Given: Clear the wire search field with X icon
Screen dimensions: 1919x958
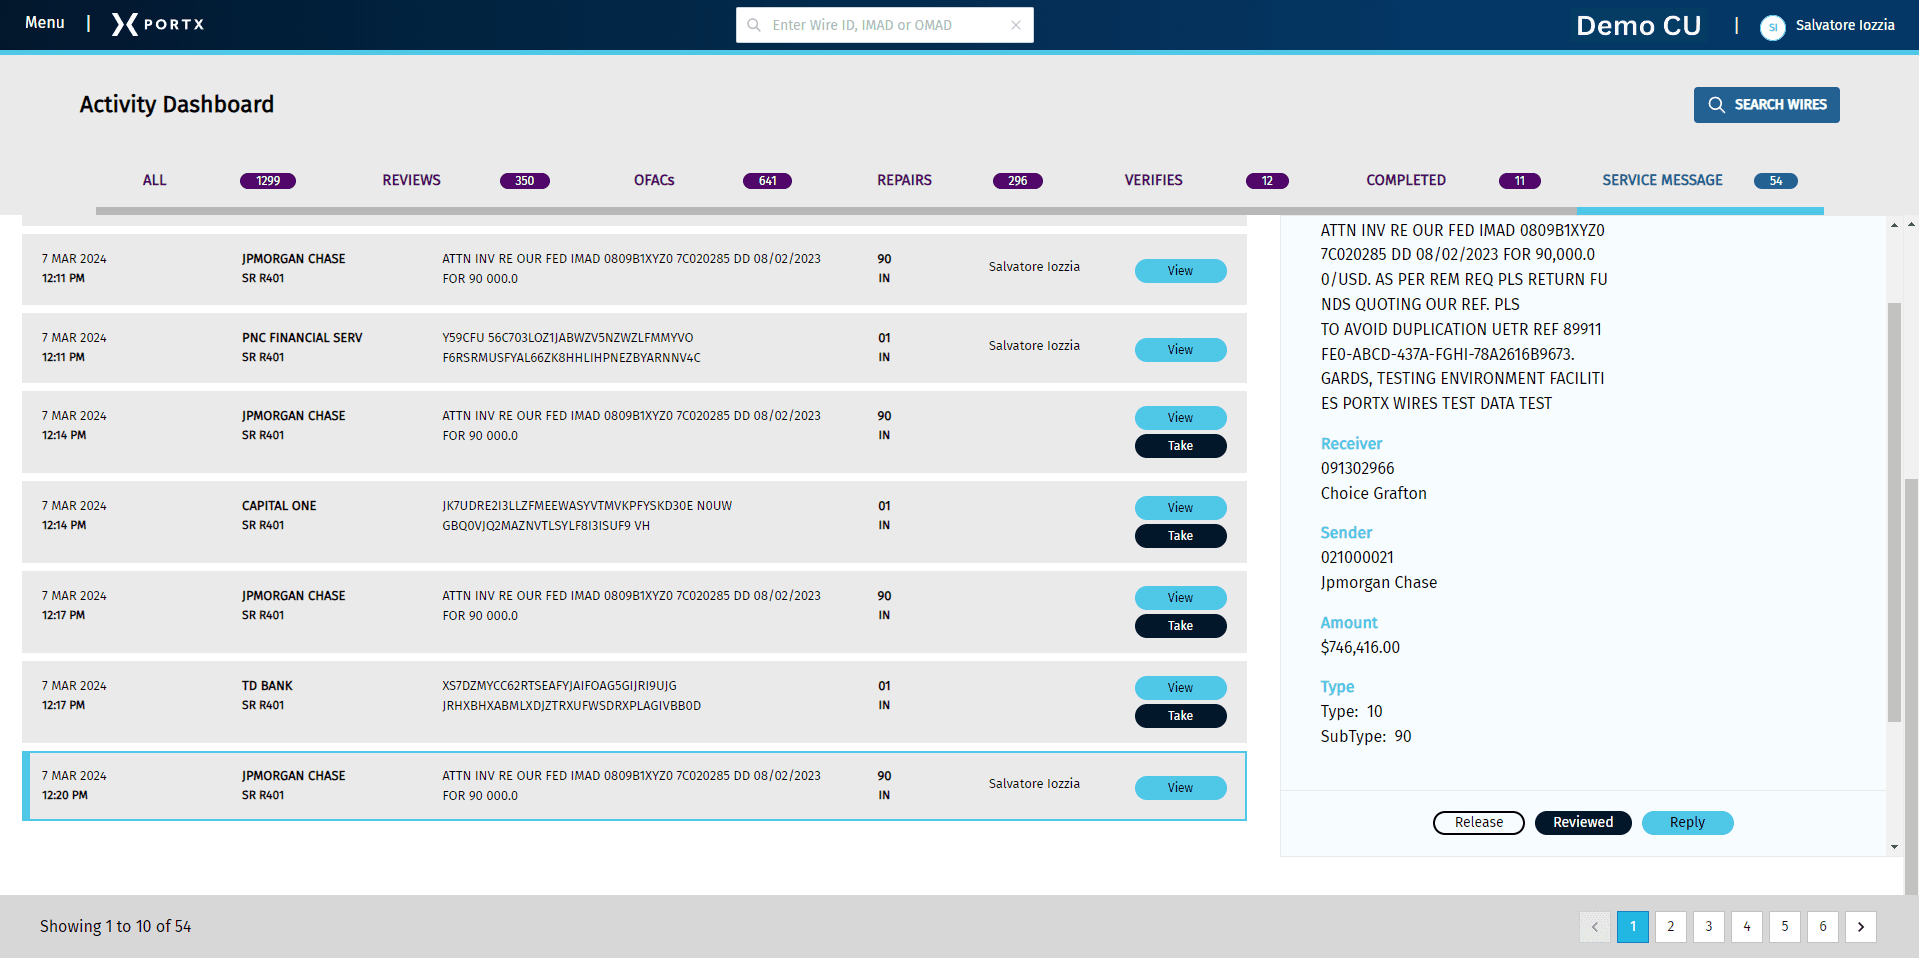Looking at the screenshot, I should (x=1016, y=25).
